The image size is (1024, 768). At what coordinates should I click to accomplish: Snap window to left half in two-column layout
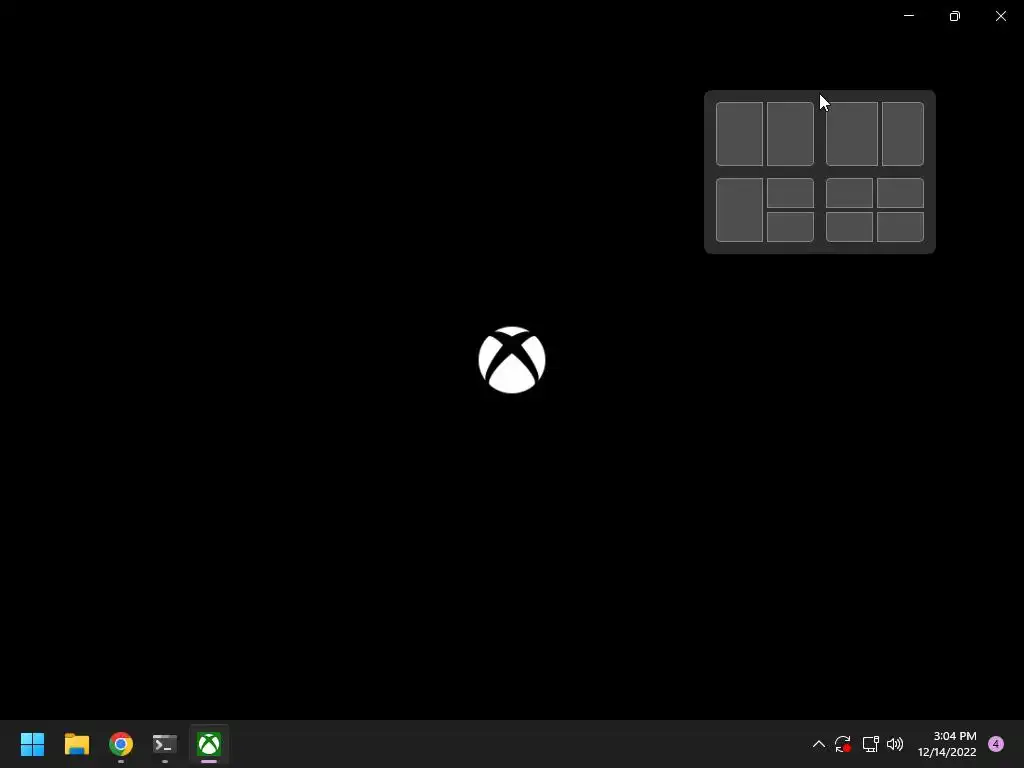pyautogui.click(x=739, y=134)
